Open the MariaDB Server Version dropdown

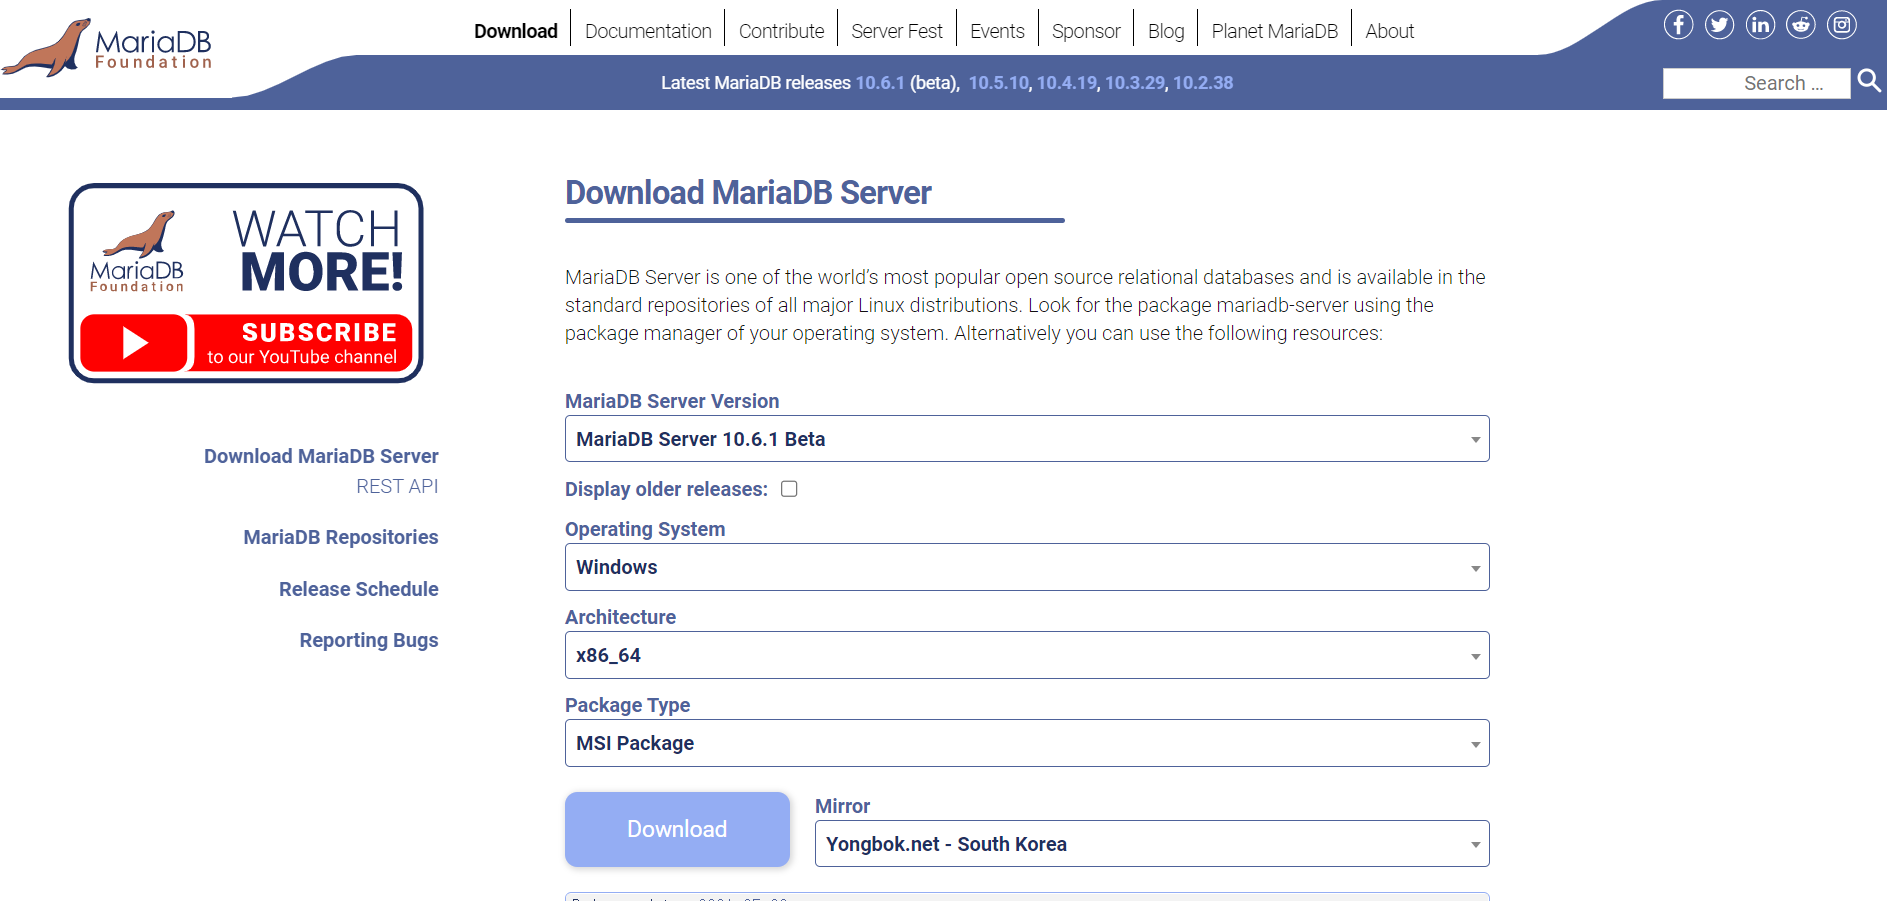(1027, 439)
